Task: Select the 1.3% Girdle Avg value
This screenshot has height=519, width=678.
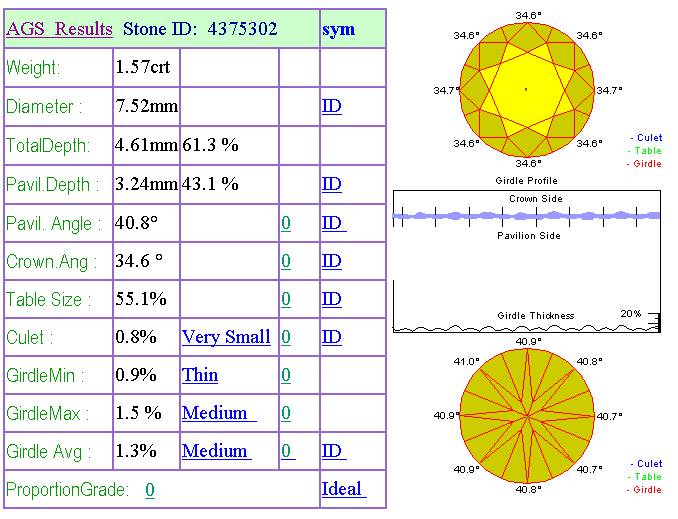Action: (x=136, y=451)
